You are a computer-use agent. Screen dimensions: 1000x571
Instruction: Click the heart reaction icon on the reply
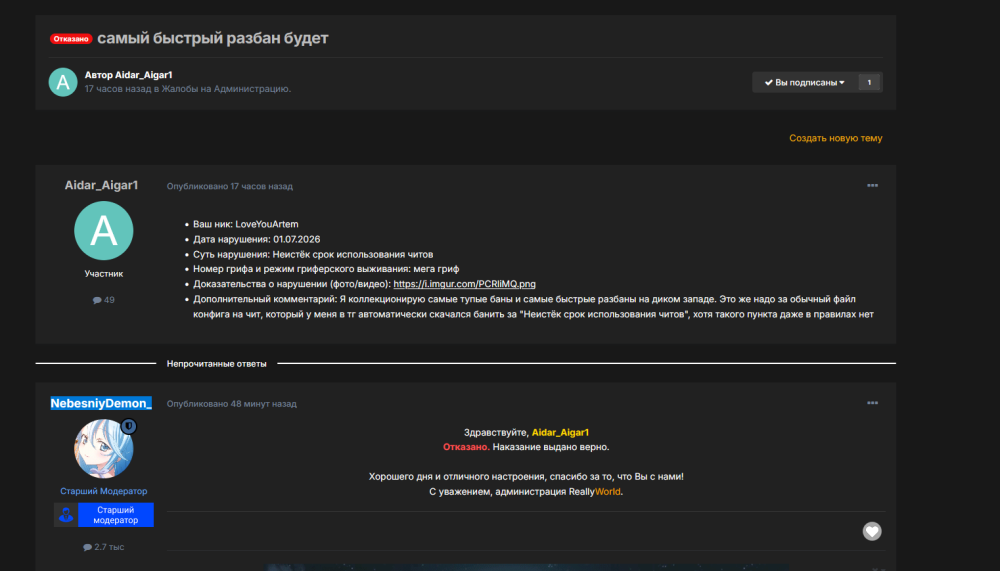point(872,531)
